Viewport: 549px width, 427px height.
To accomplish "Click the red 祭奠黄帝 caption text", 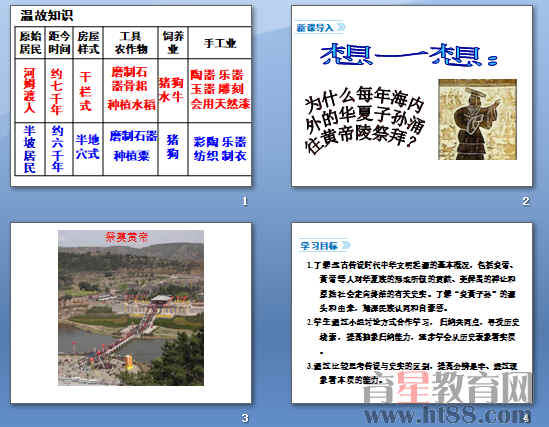I will click(x=126, y=237).
